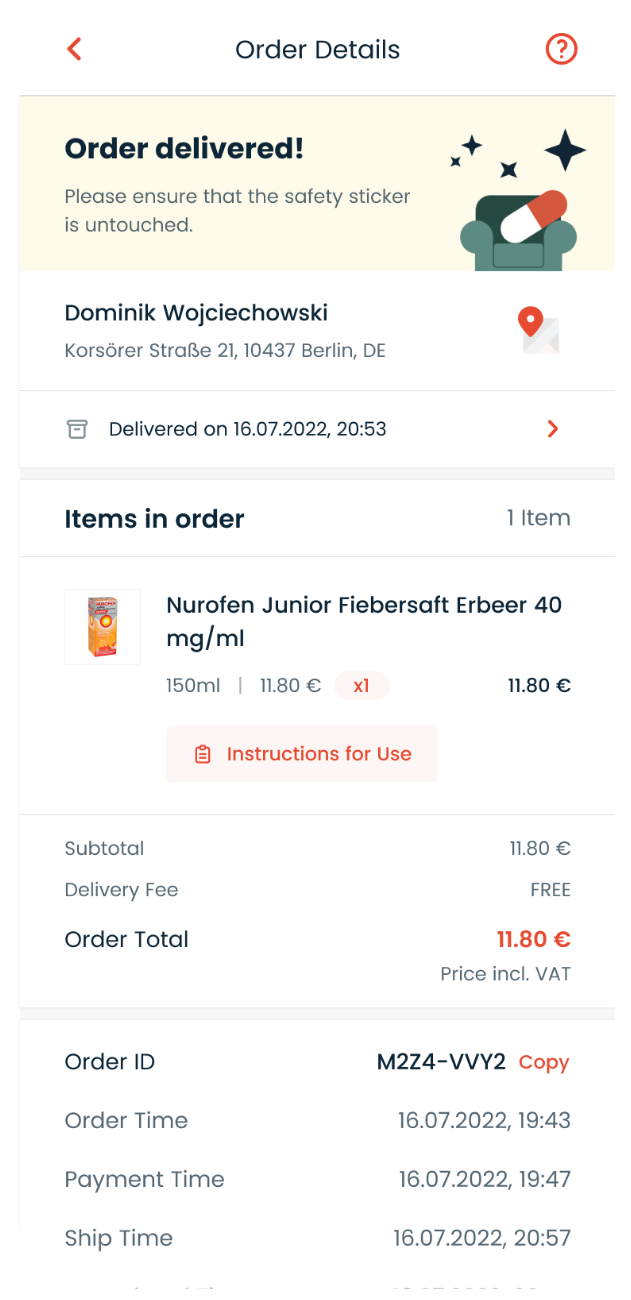The height and width of the screenshot is (1300, 631).
Task: Open the Delivered on 16.07.2022 row
Action: pos(247,429)
